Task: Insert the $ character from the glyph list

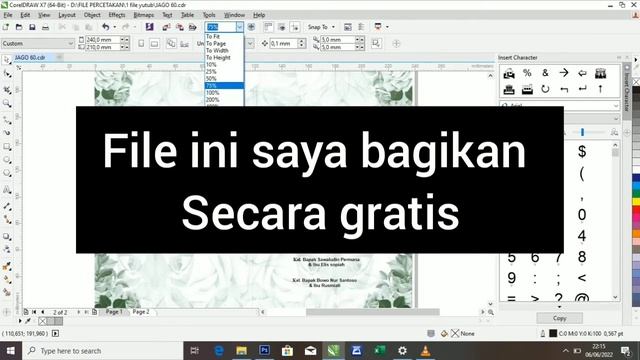Action: click(x=582, y=151)
